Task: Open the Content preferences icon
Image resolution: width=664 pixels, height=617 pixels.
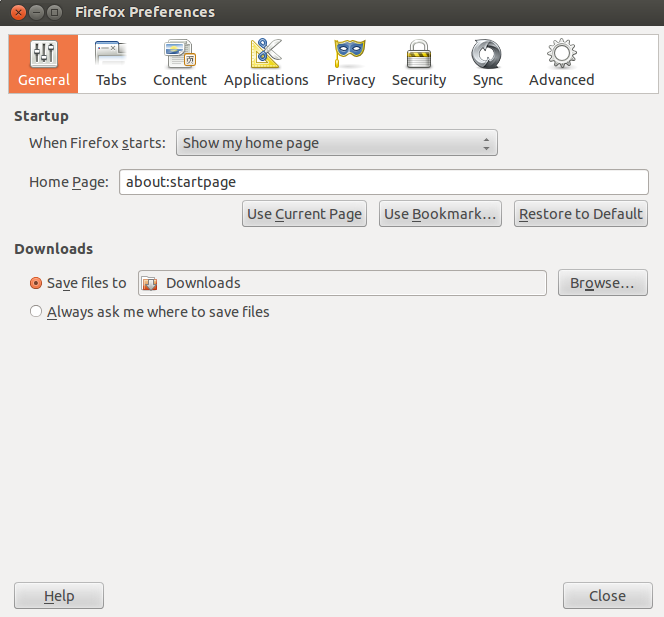Action: click(180, 54)
